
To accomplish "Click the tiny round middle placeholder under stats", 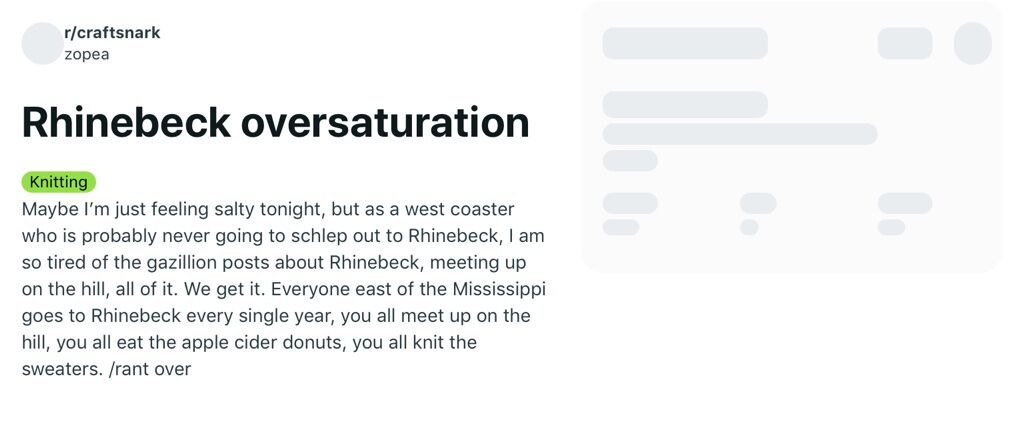I will 749,227.
